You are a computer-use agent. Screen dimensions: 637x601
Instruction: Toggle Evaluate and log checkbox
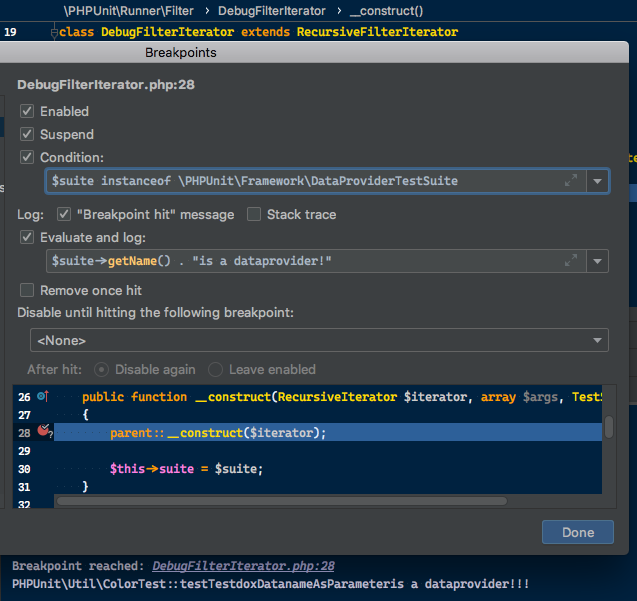[x=27, y=237]
